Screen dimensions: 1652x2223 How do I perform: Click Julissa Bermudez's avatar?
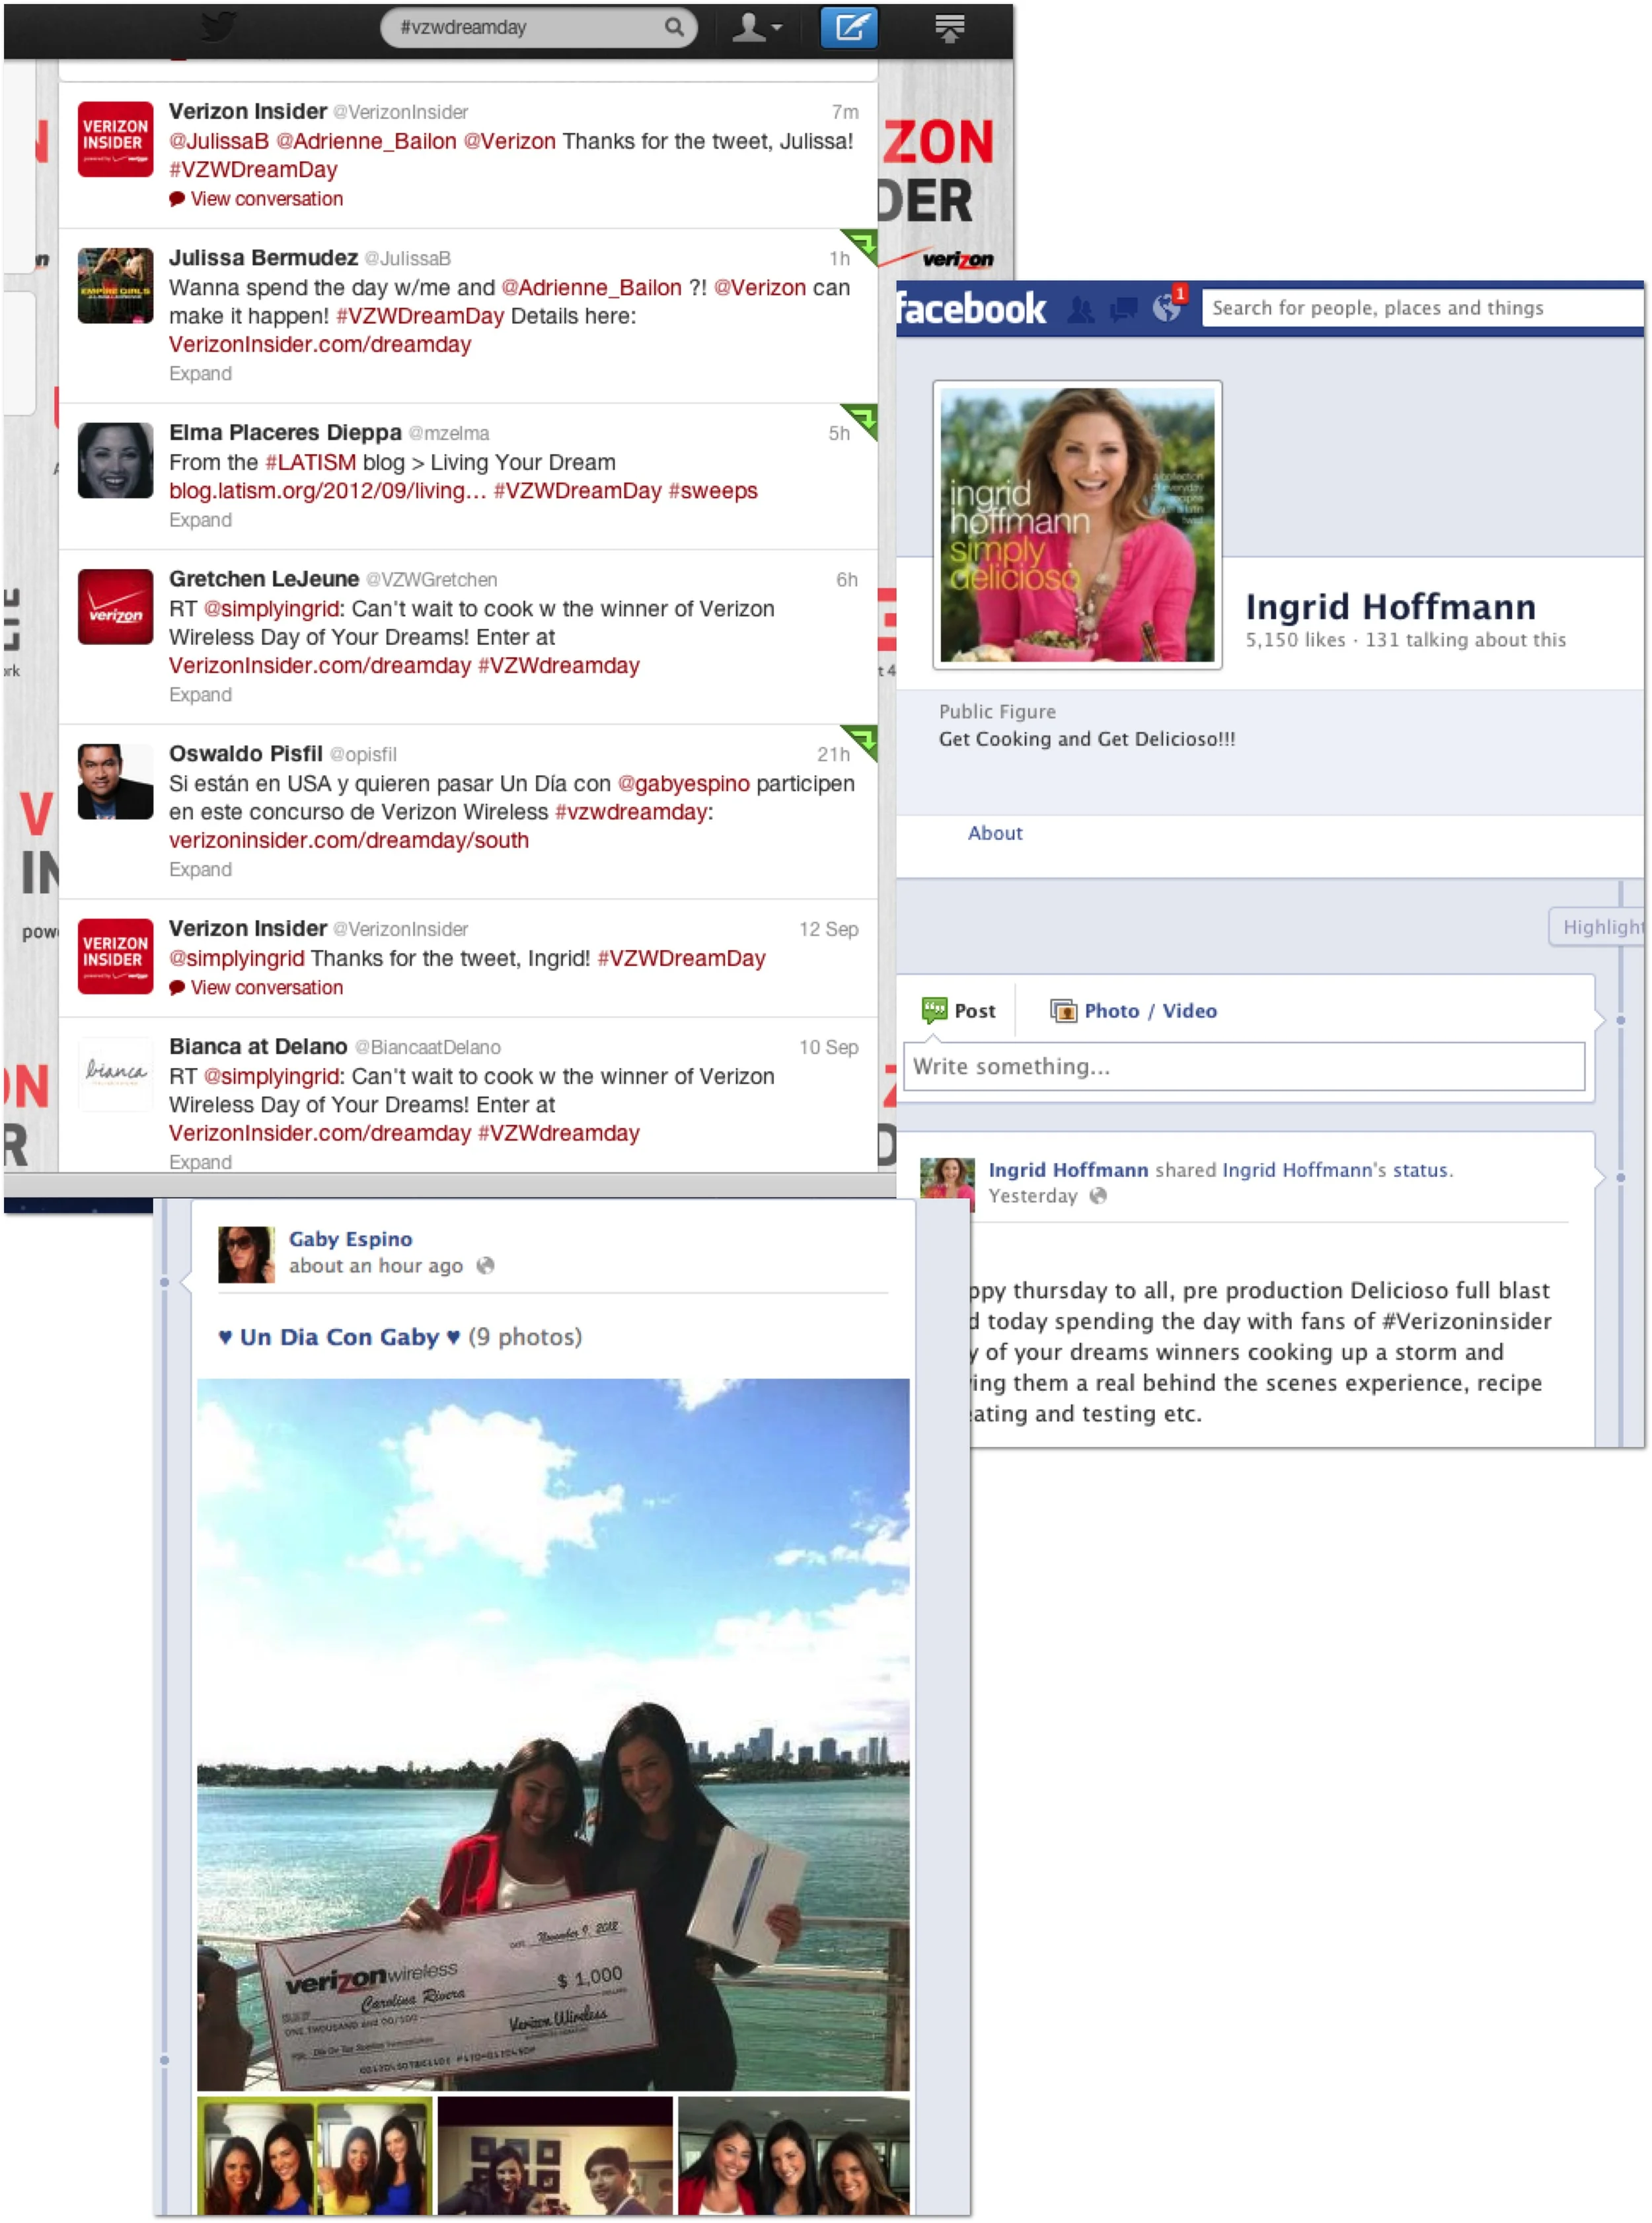click(x=115, y=285)
